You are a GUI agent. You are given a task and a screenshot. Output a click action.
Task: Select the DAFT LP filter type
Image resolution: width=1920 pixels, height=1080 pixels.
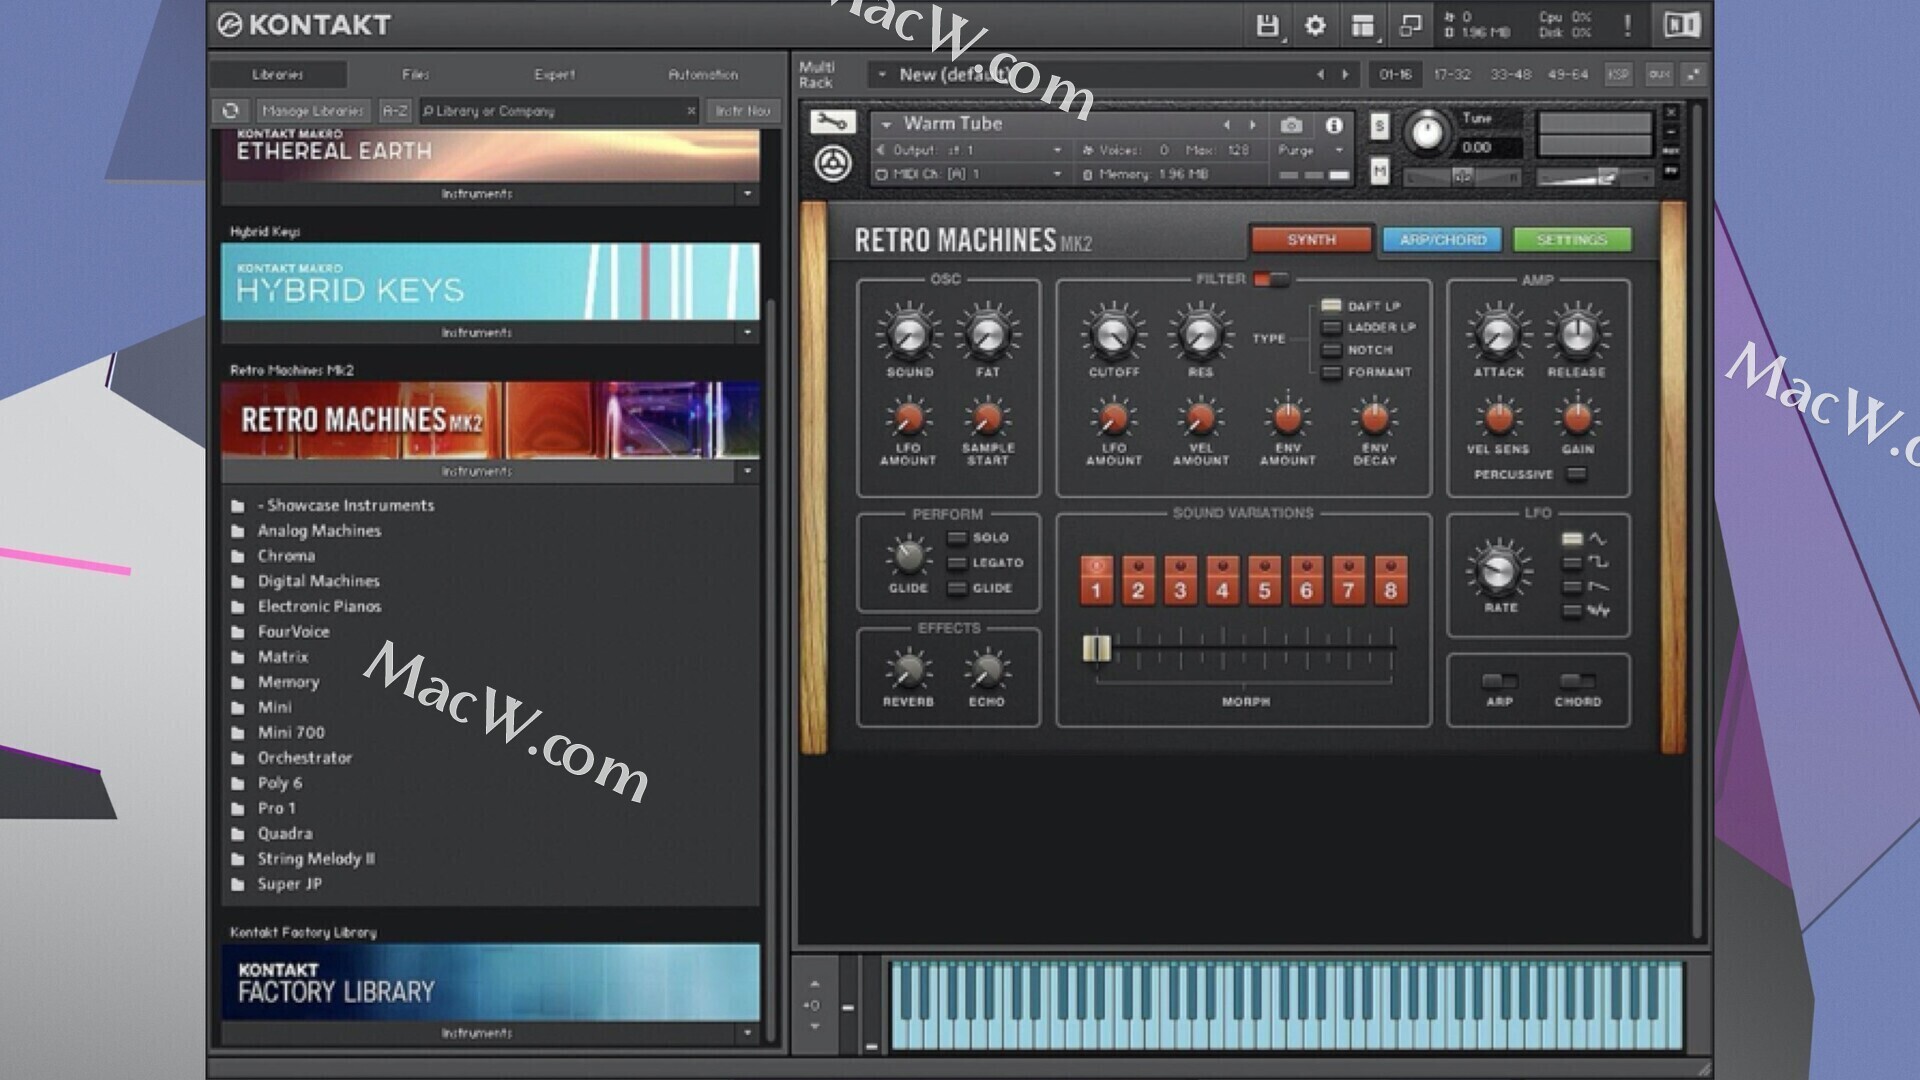pyautogui.click(x=1331, y=306)
